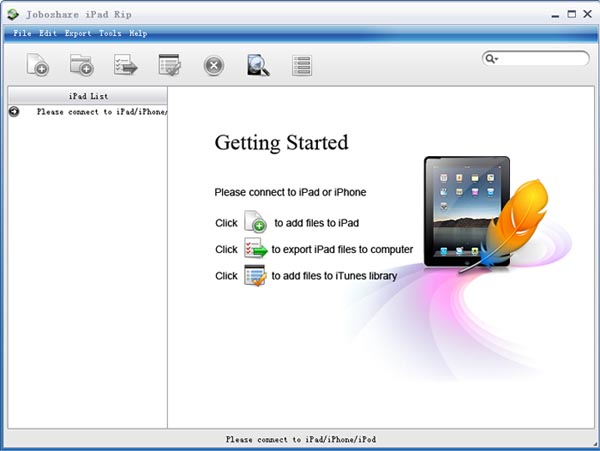Screen dimensions: 600x451
Task: Click the List view toolbar icon
Action: (x=302, y=65)
